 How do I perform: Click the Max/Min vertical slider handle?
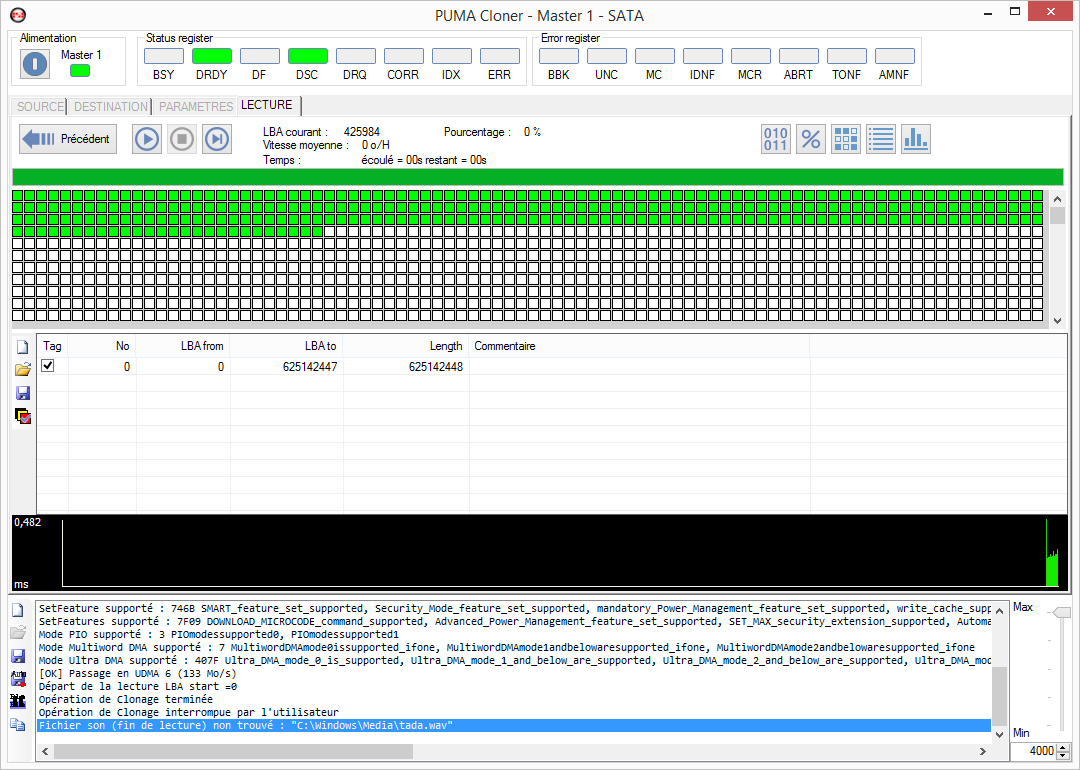coord(1063,612)
